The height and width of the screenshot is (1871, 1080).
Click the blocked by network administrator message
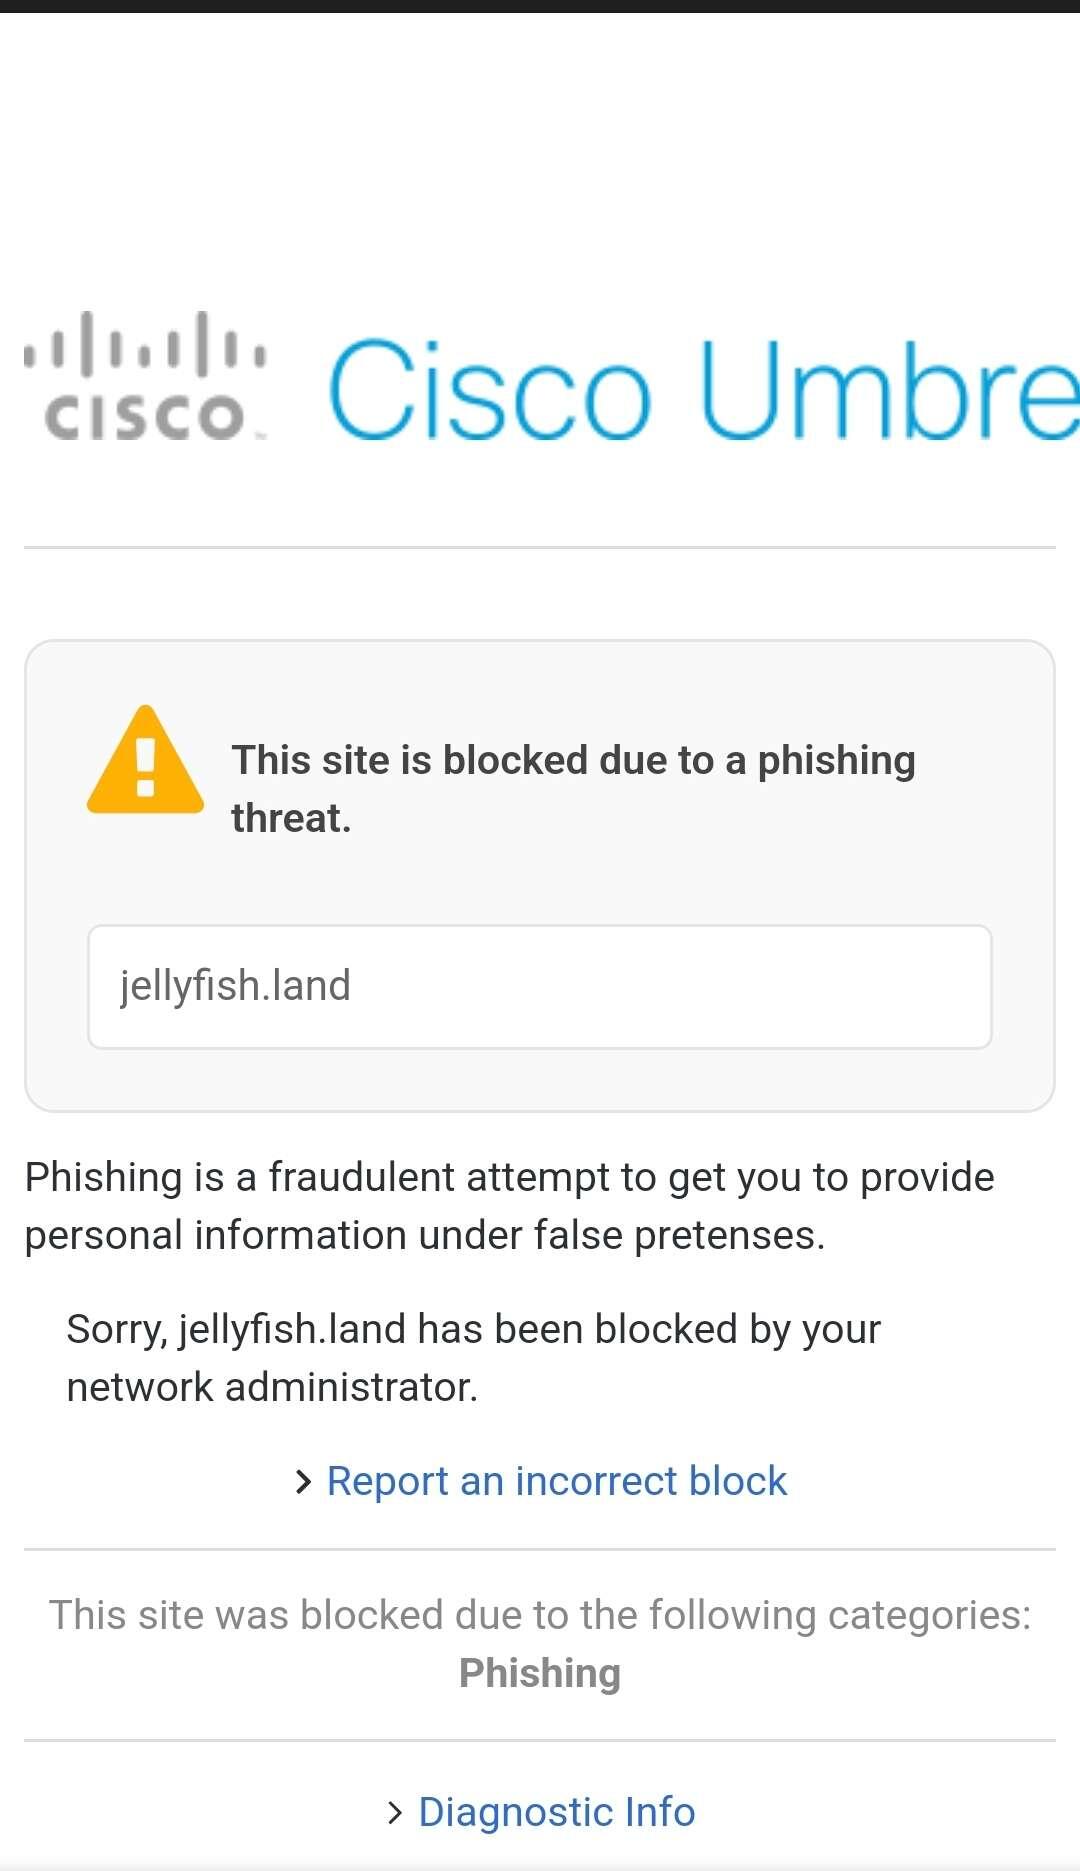[x=473, y=1358]
